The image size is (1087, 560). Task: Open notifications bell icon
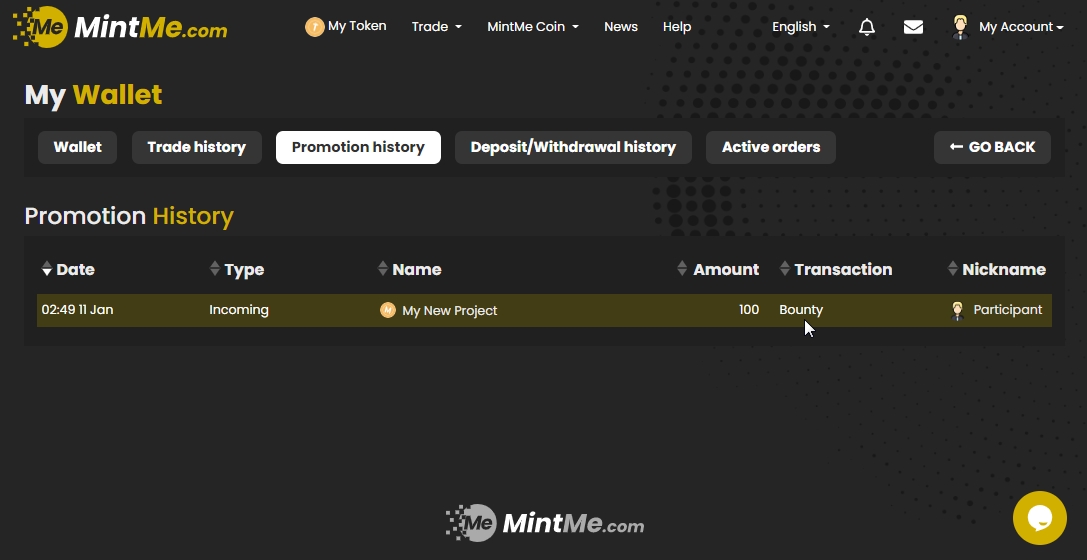click(867, 27)
